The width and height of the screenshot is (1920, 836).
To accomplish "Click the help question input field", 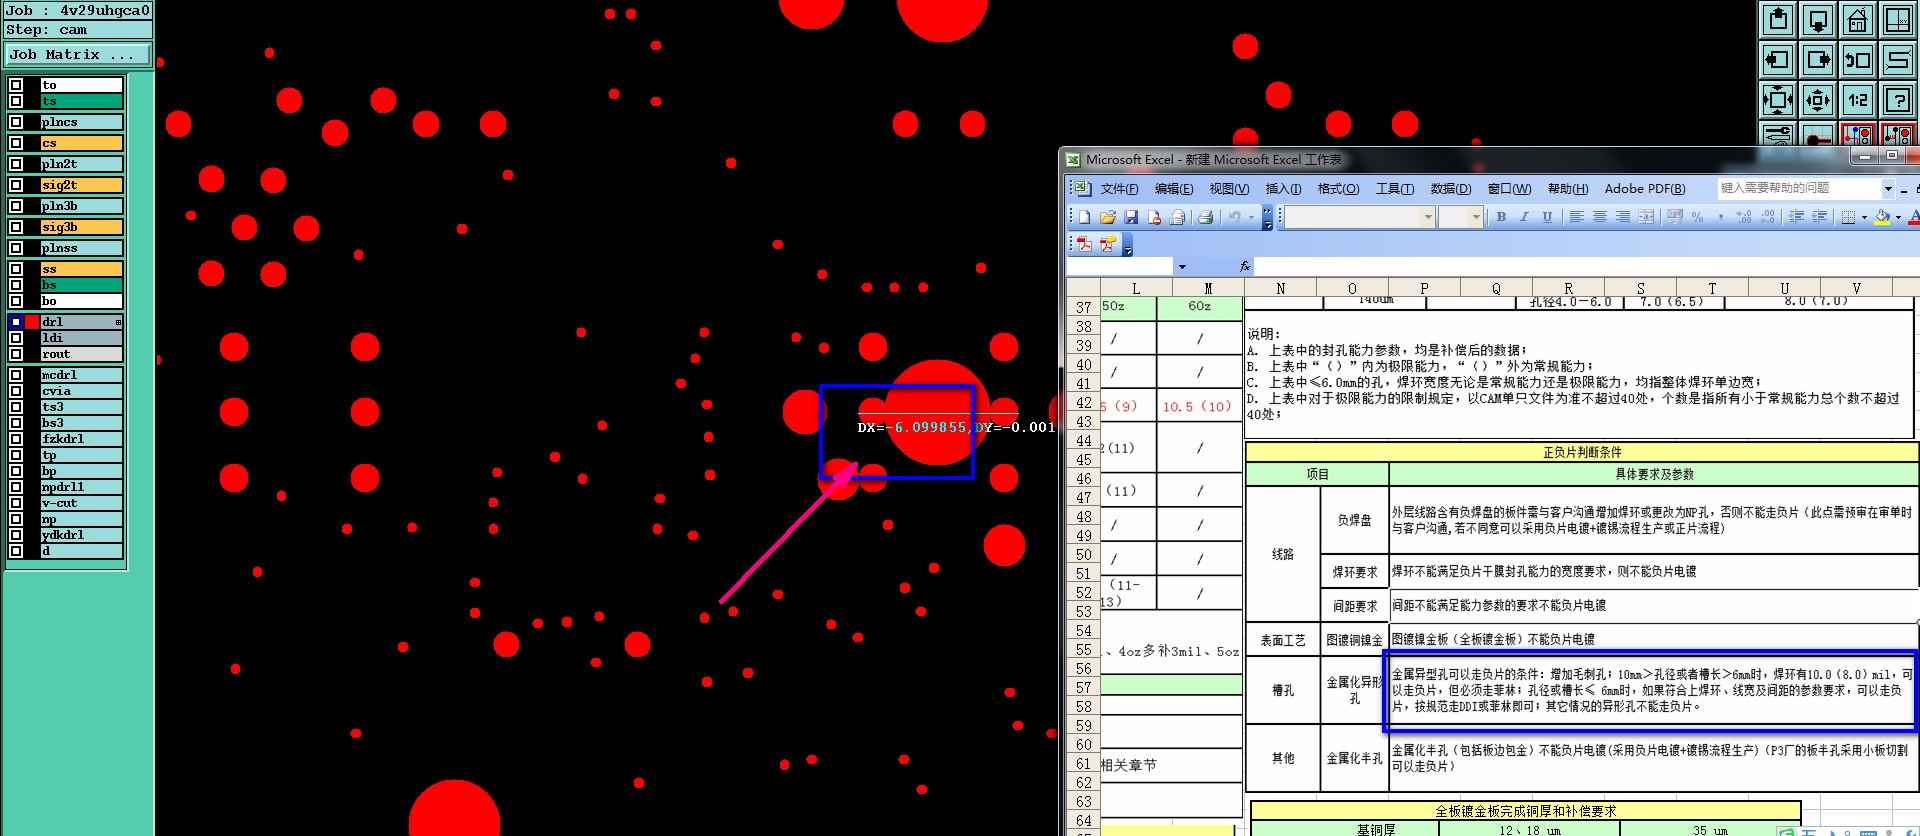I will pos(1798,188).
